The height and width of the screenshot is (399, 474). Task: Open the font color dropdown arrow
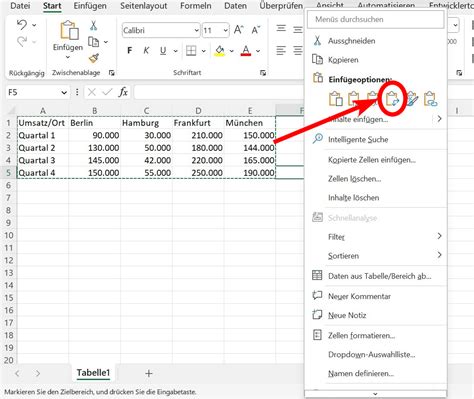258,51
